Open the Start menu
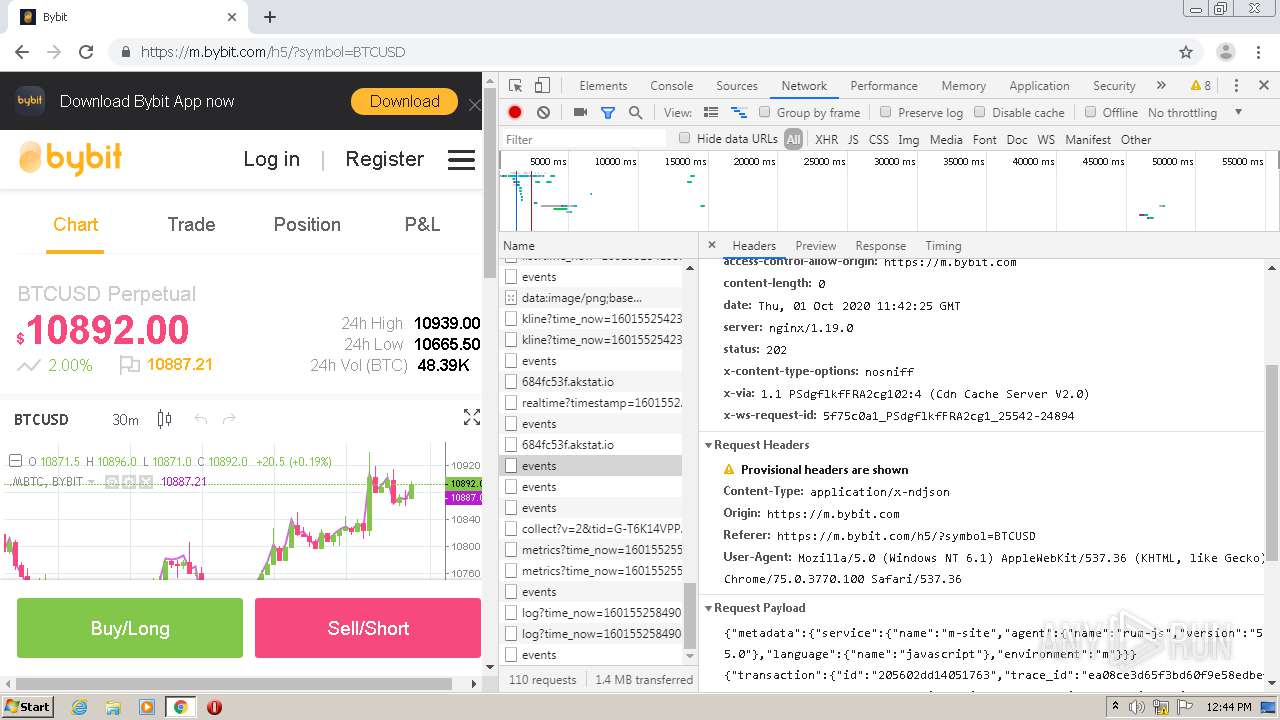1280x720 pixels. tap(27, 707)
